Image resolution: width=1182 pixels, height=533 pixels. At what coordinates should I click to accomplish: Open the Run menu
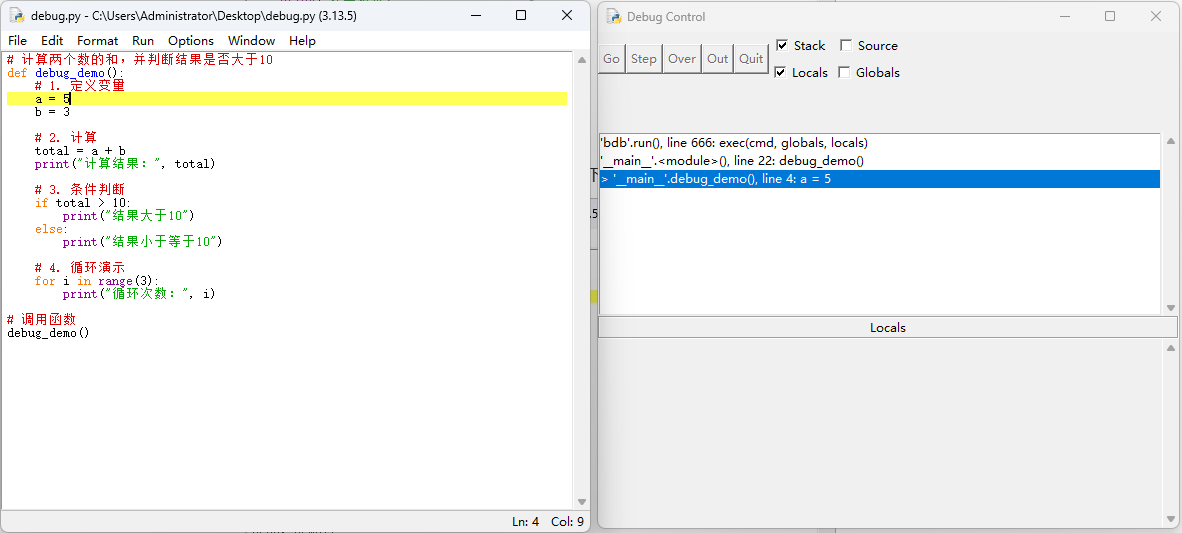point(143,41)
